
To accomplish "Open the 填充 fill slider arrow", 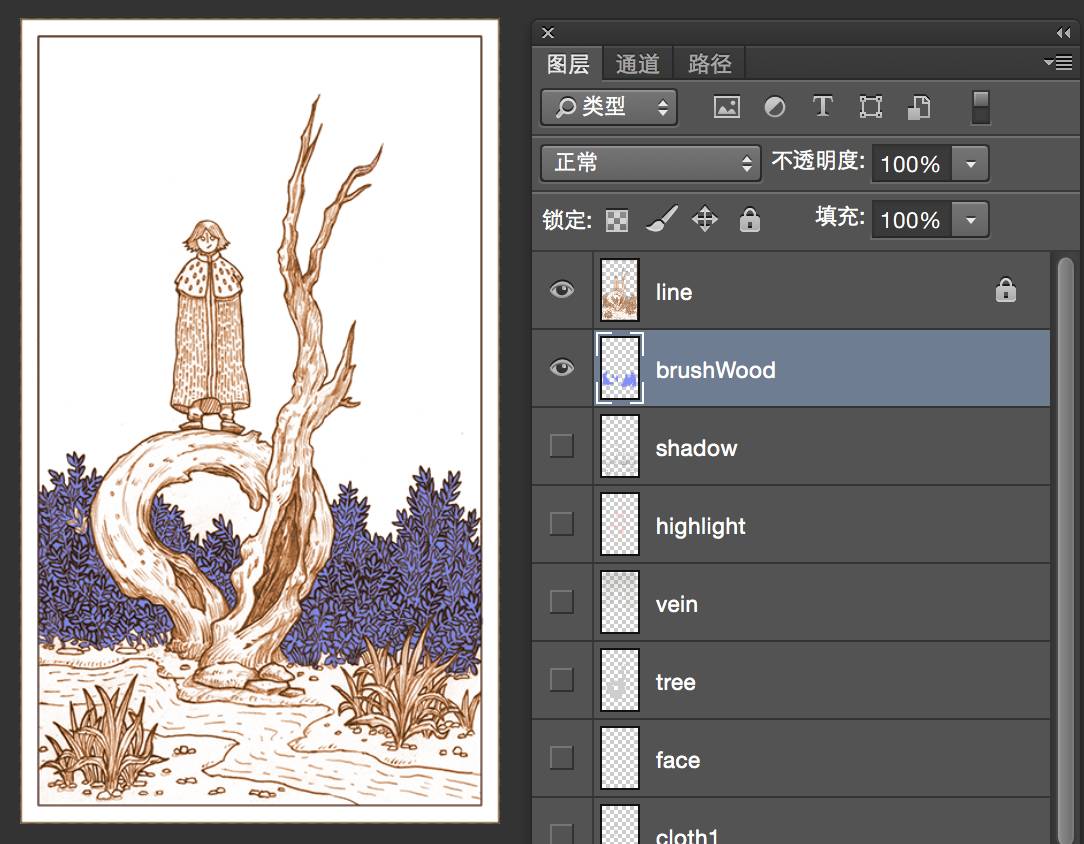I will coord(971,220).
